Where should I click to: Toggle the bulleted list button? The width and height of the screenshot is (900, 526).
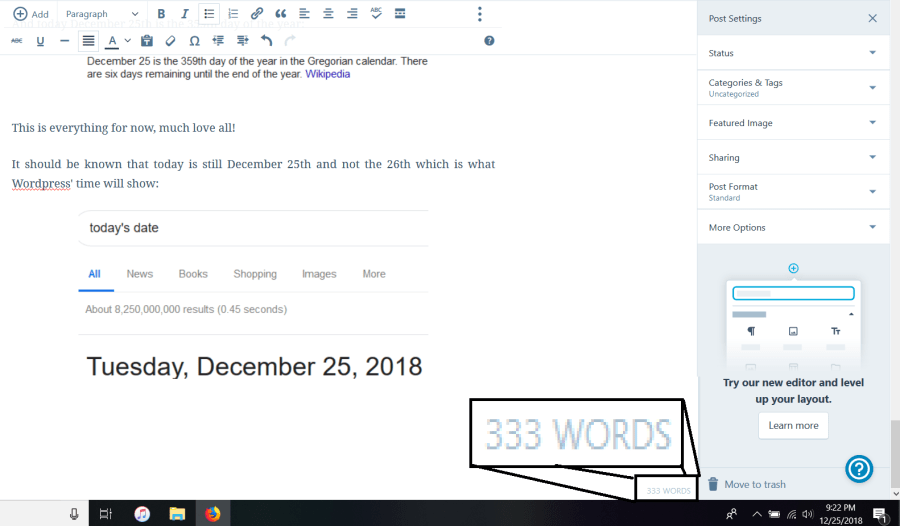209,14
